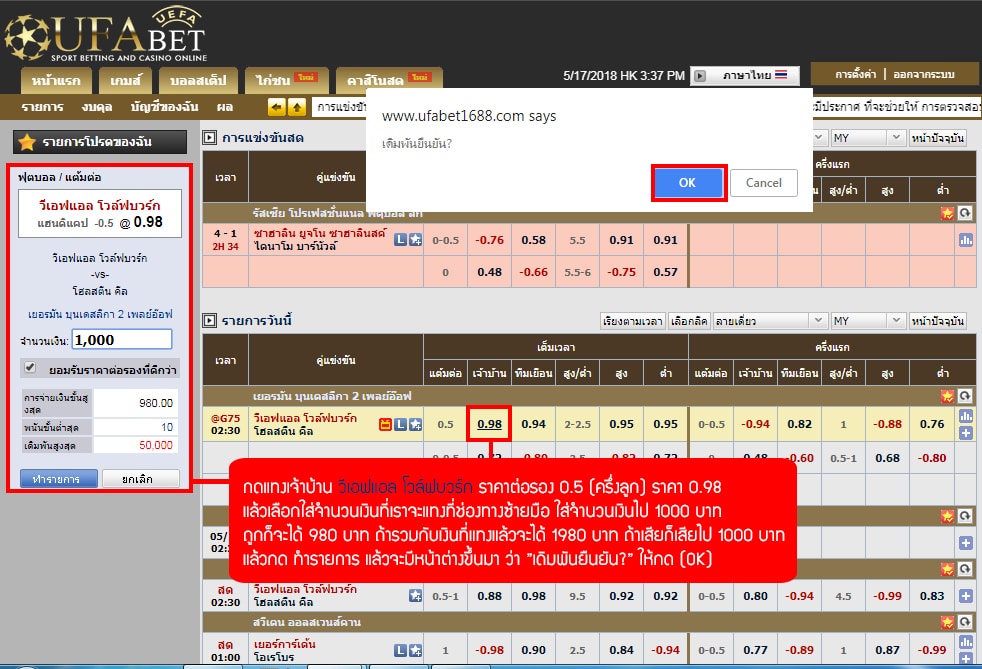Open MY odds dropdown in รายการวันนี้
The width and height of the screenshot is (982, 669).
coord(867,321)
